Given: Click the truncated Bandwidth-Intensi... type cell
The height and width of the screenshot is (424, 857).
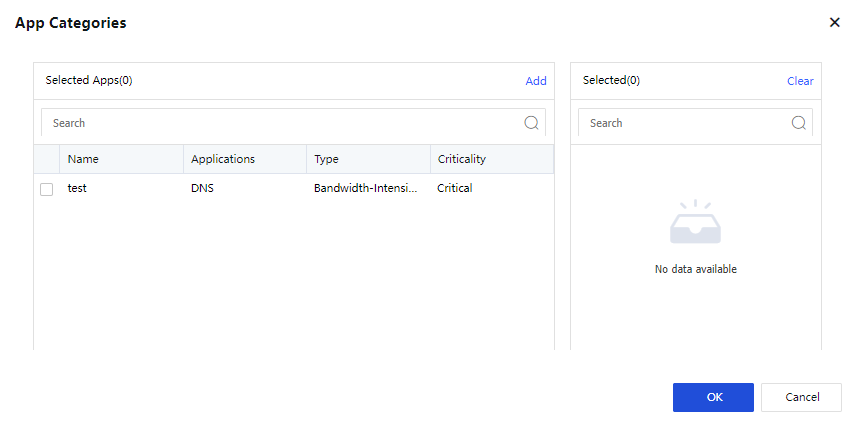Looking at the screenshot, I should tap(366, 188).
